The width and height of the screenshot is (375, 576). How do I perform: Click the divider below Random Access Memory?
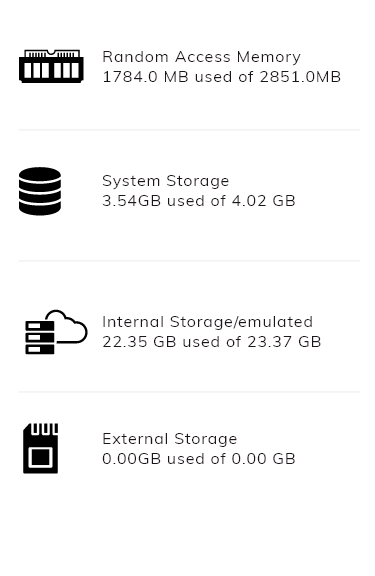click(189, 130)
